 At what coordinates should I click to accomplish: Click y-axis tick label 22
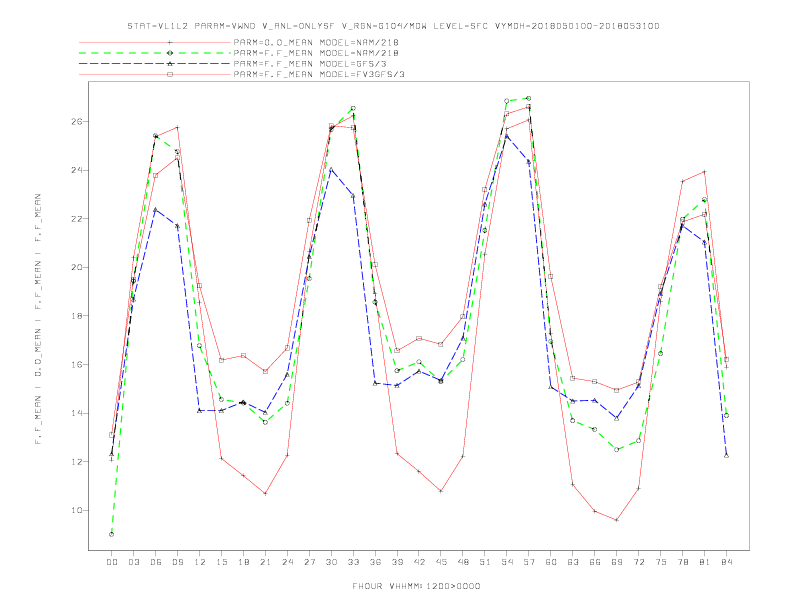(x=77, y=219)
